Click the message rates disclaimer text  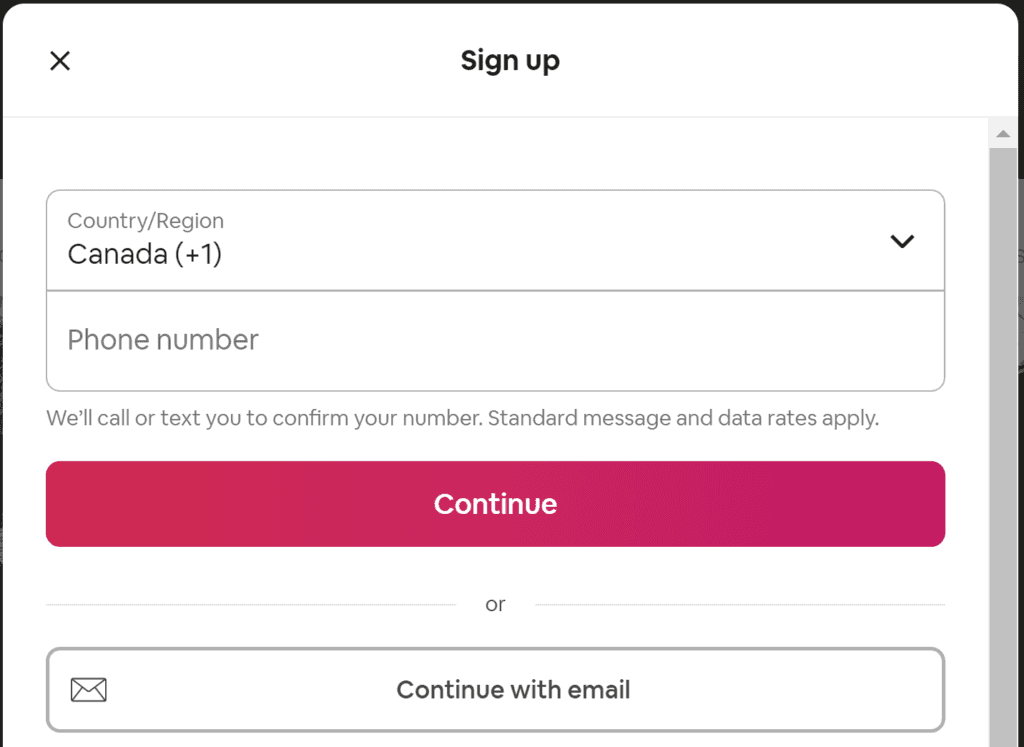point(462,418)
